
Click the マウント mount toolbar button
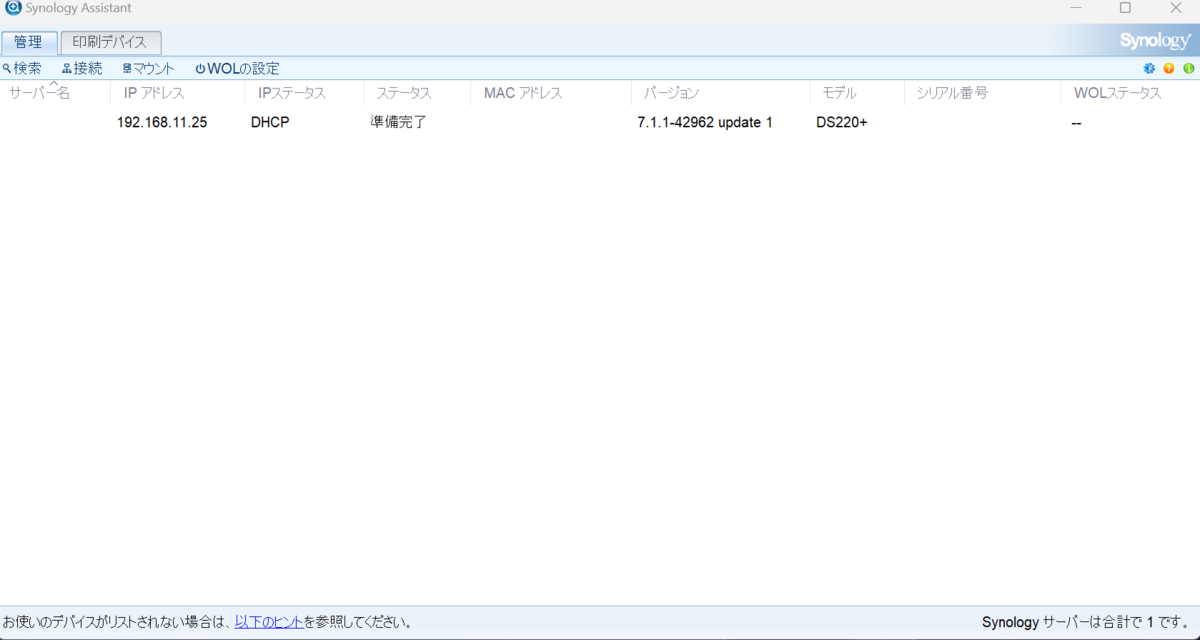tap(148, 69)
